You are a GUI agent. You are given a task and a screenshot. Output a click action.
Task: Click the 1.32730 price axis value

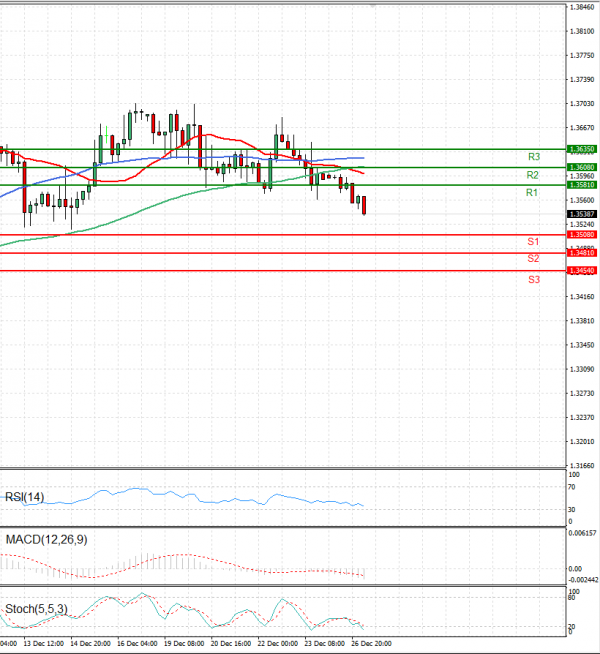point(582,393)
